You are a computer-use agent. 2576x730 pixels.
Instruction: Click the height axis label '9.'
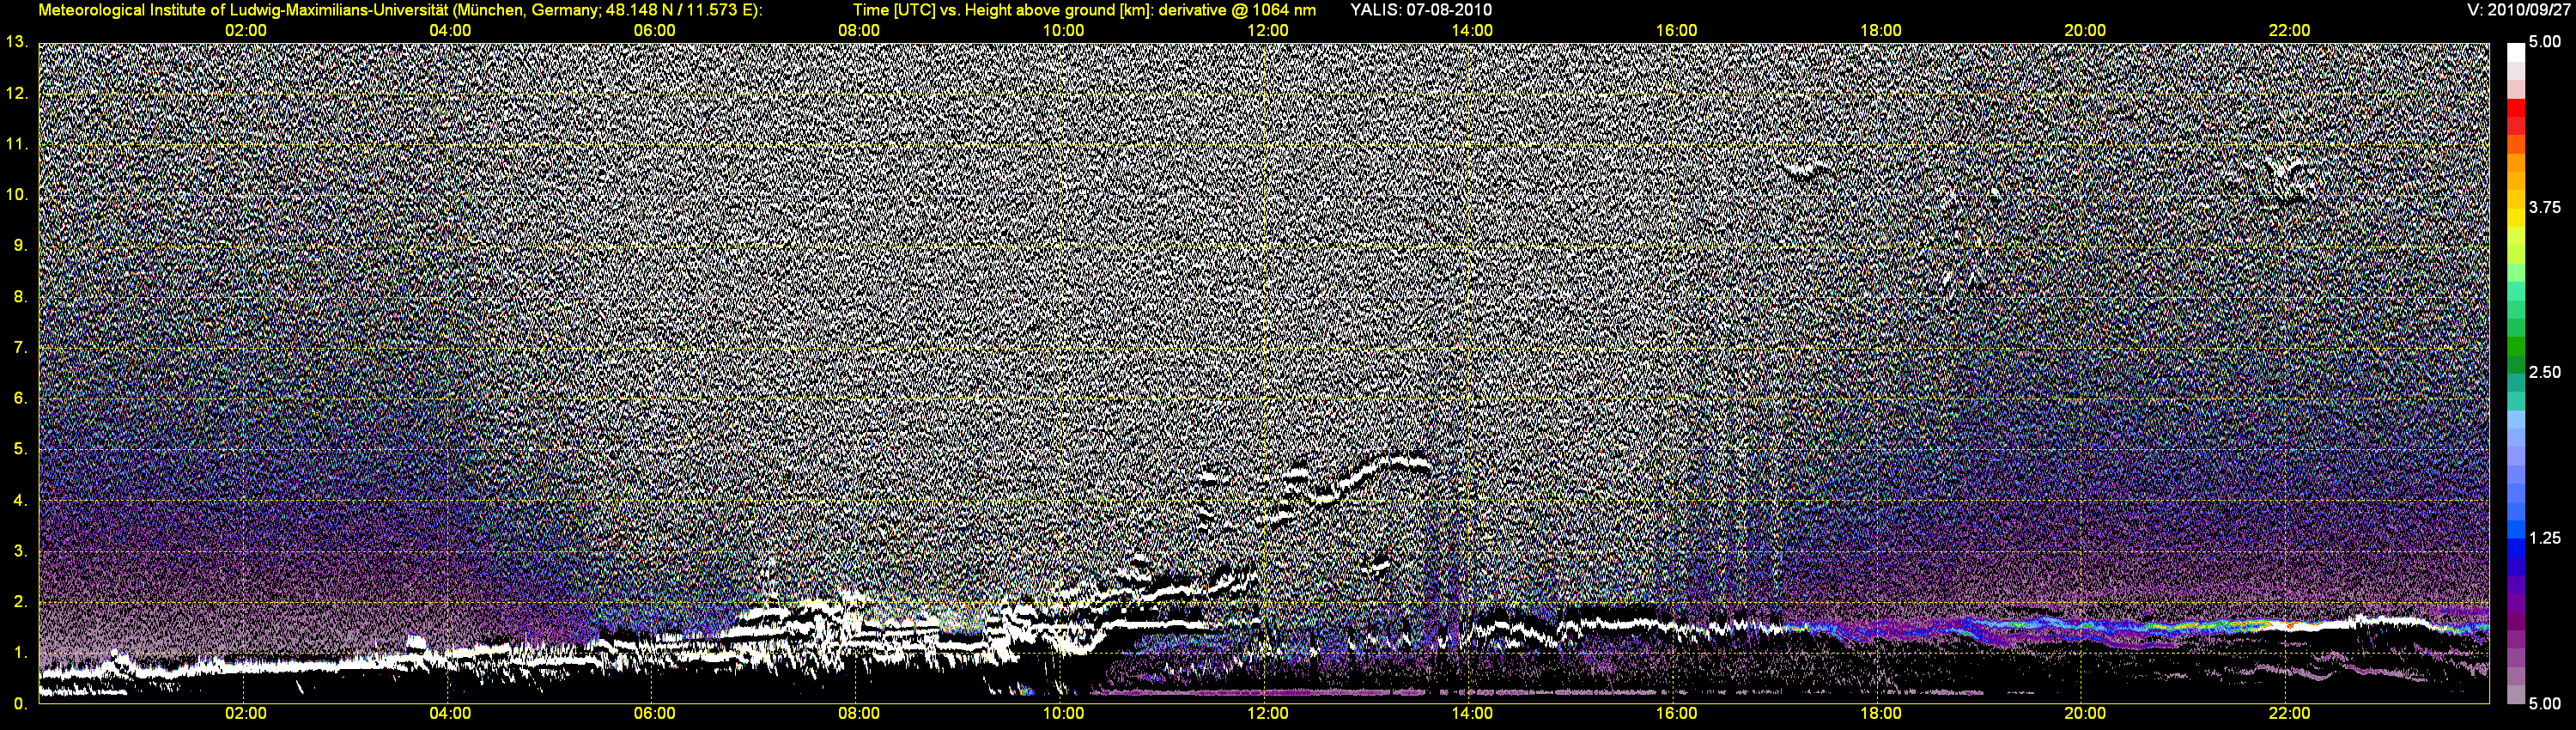point(21,246)
